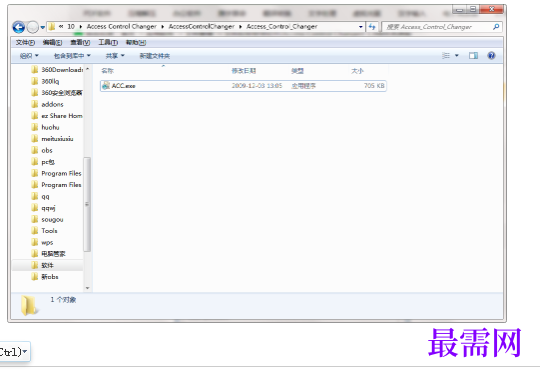Screen dimensions: 540x374
Task: Click the navigation pane scrollbar thumb
Action: tap(87, 205)
